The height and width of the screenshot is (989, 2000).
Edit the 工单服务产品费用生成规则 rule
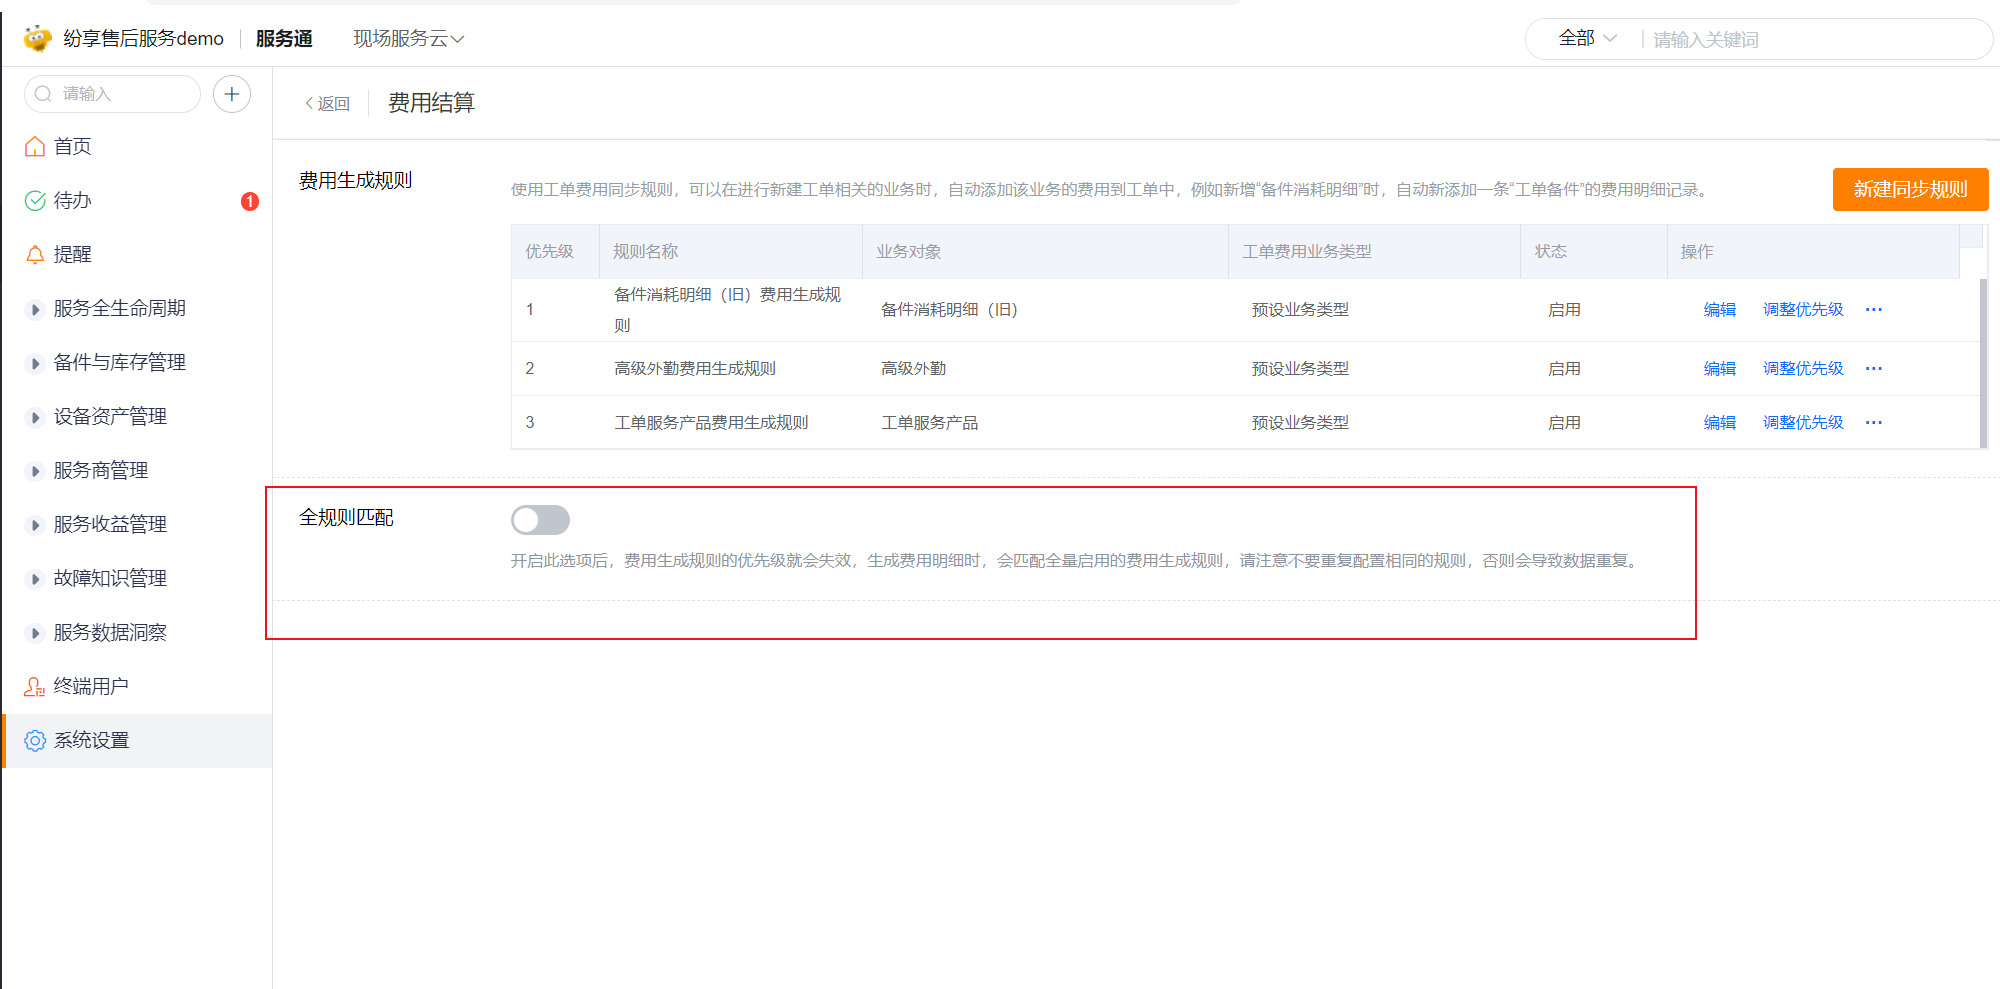point(1719,422)
